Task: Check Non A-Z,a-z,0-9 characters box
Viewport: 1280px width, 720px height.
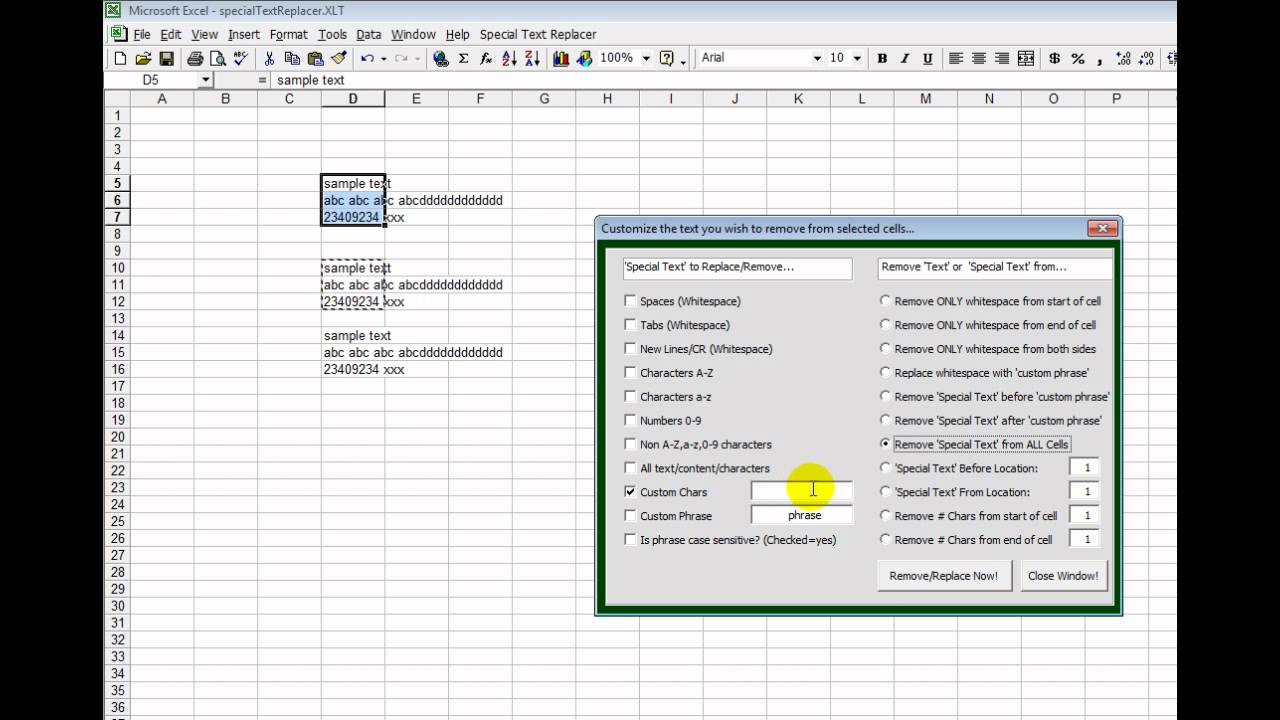Action: [x=630, y=445]
